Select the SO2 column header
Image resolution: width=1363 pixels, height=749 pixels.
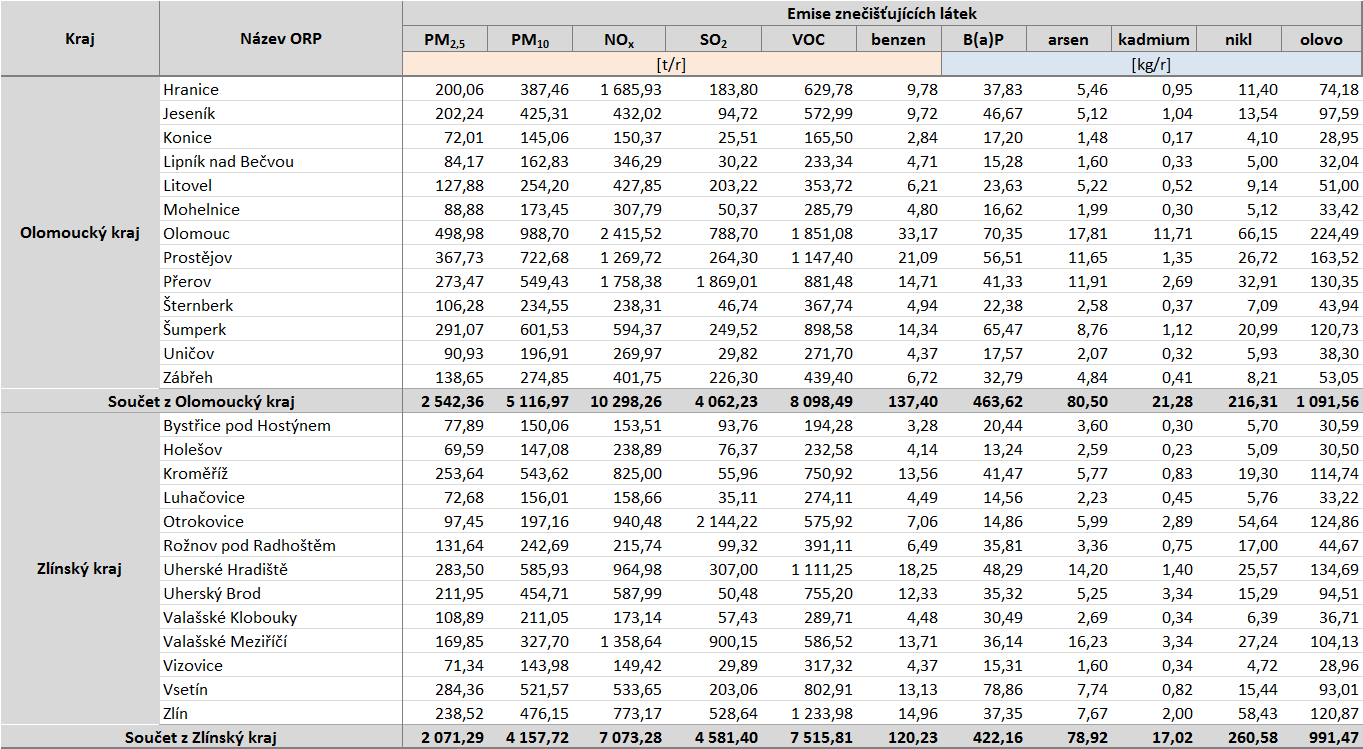714,40
